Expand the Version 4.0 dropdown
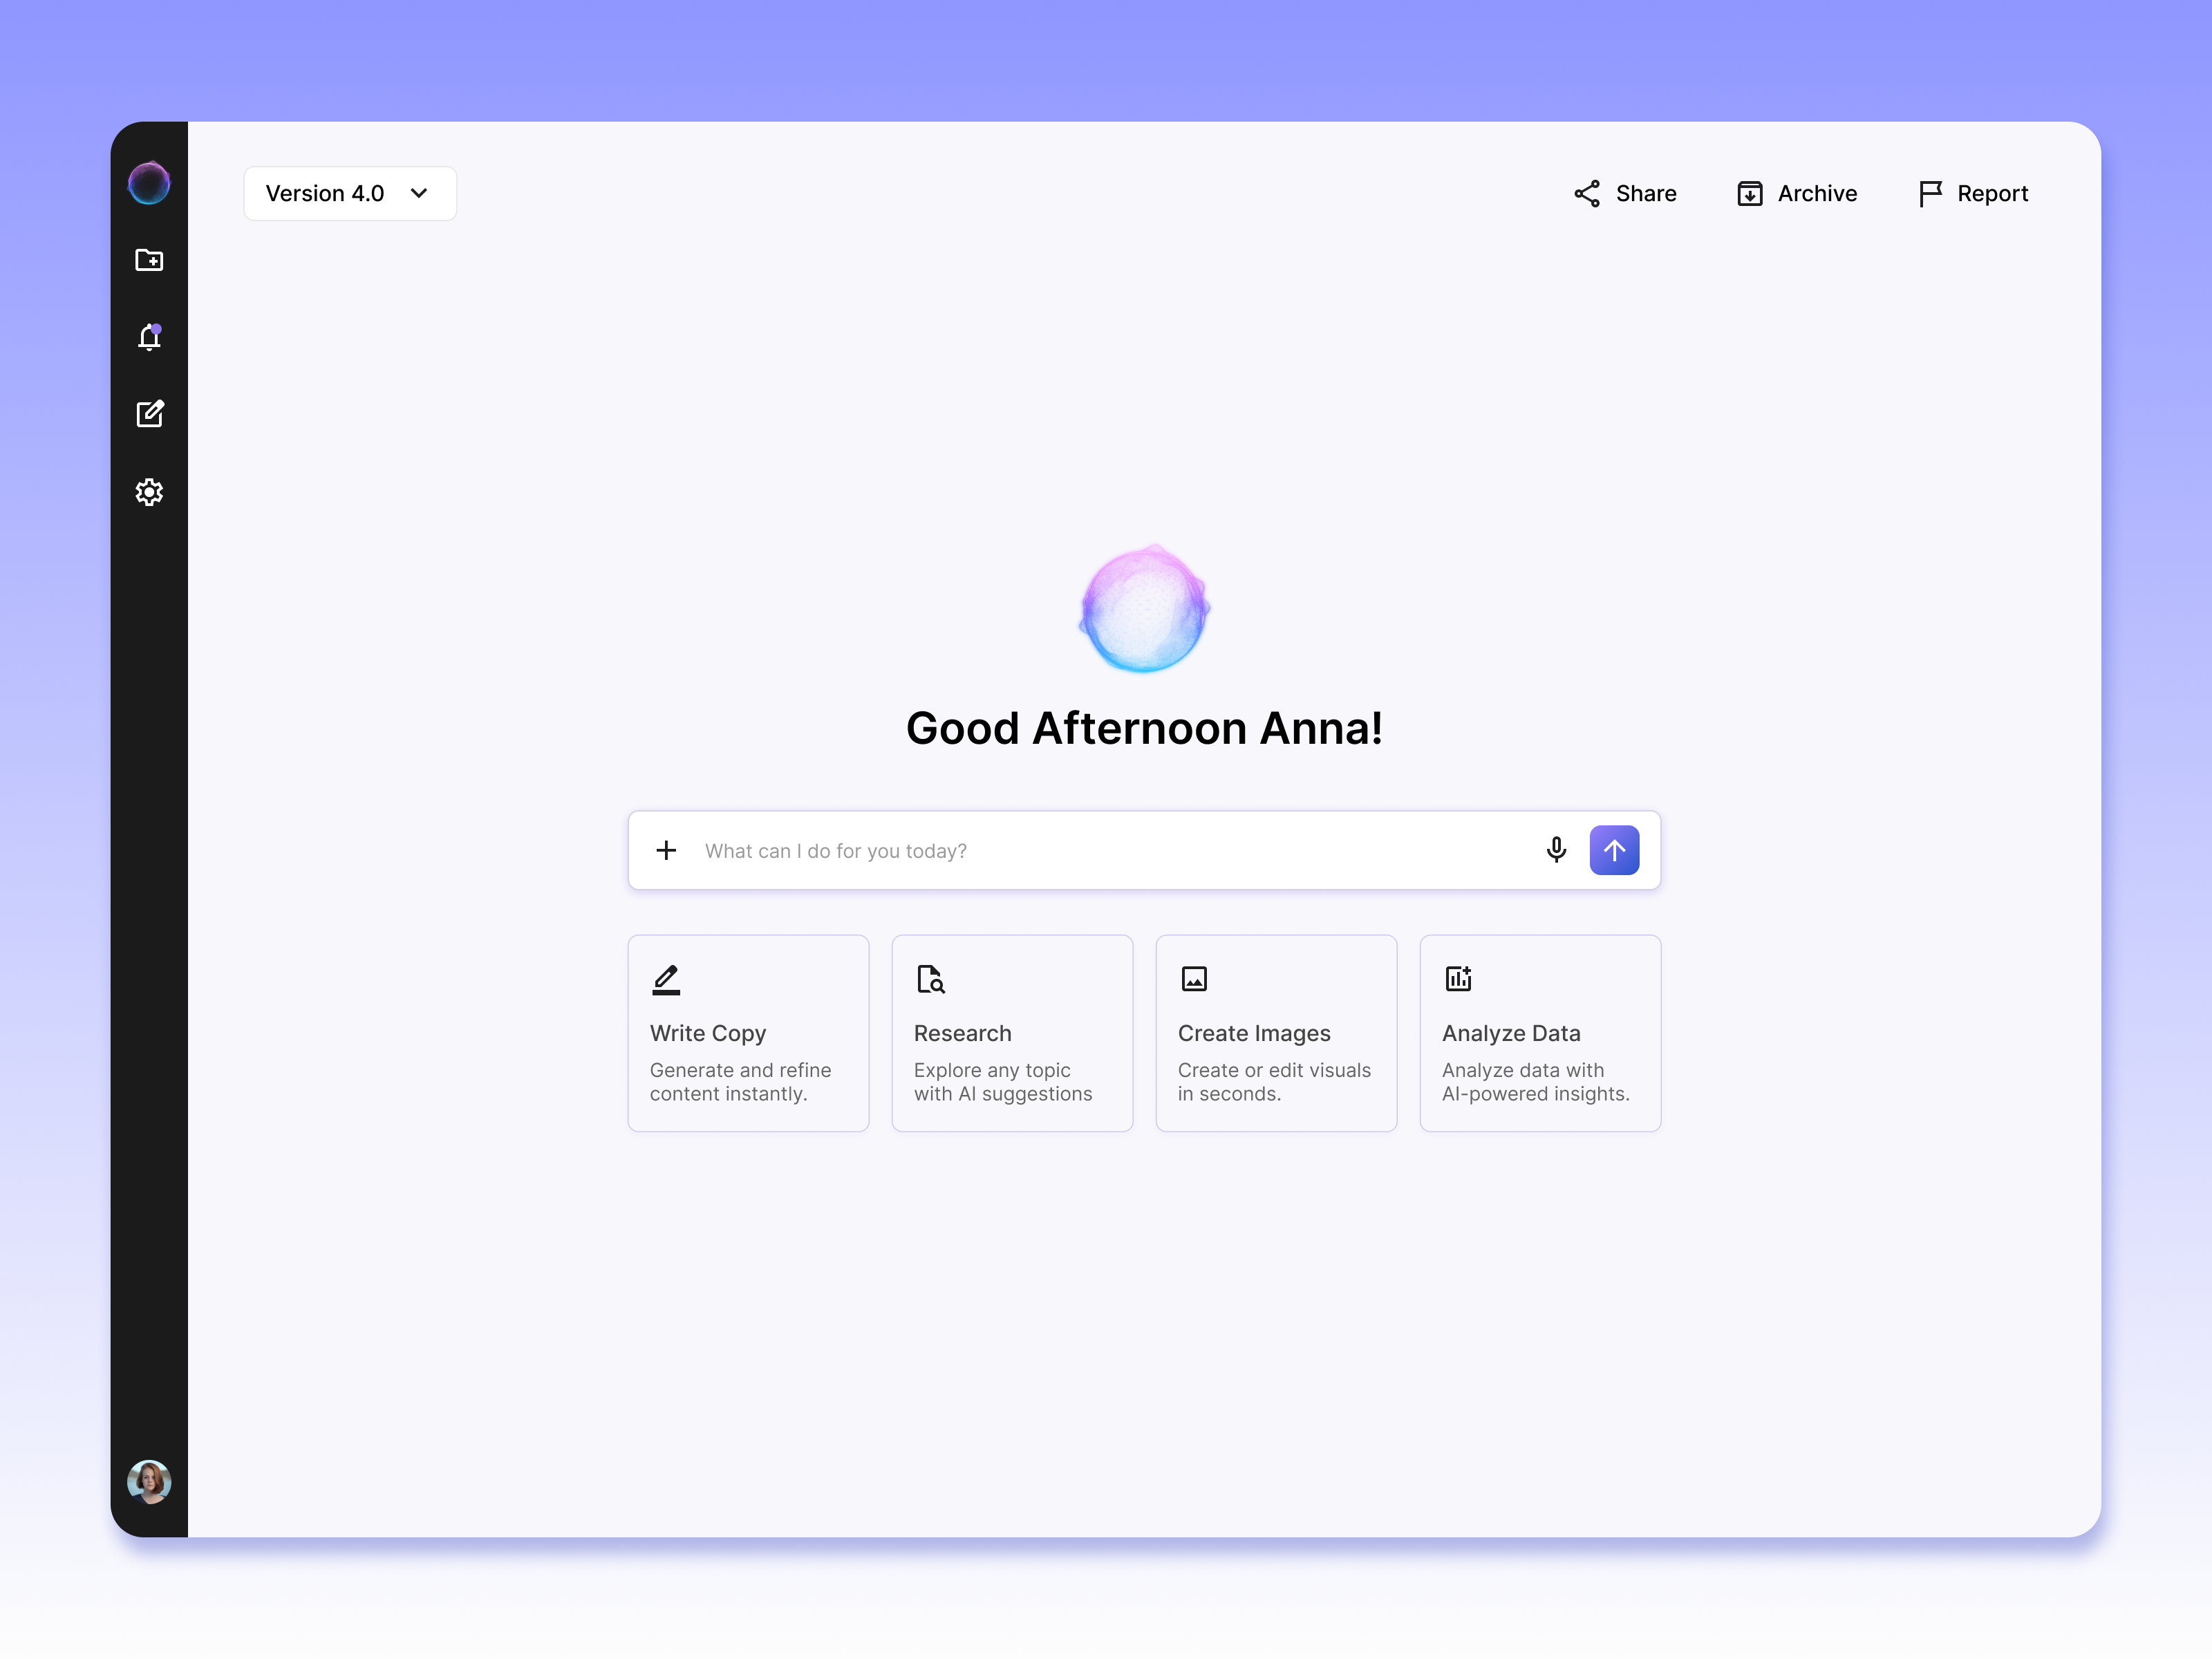This screenshot has width=2212, height=1659. pos(350,193)
